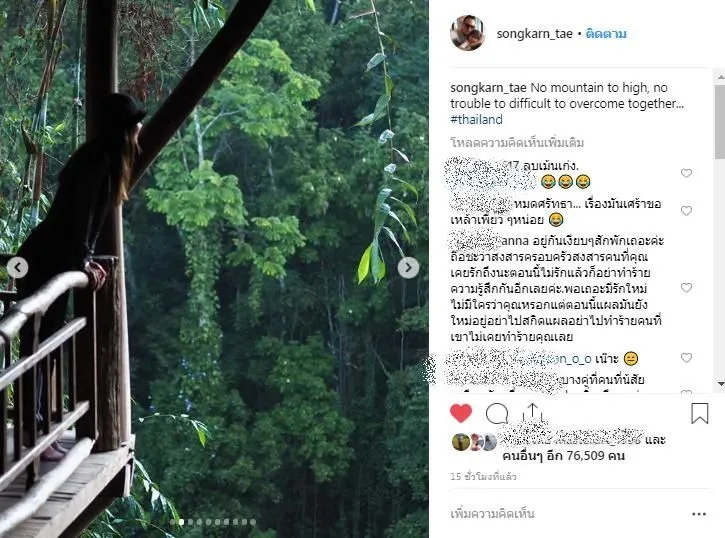Share the post via share icon
The image size is (725, 538).
(x=532, y=413)
